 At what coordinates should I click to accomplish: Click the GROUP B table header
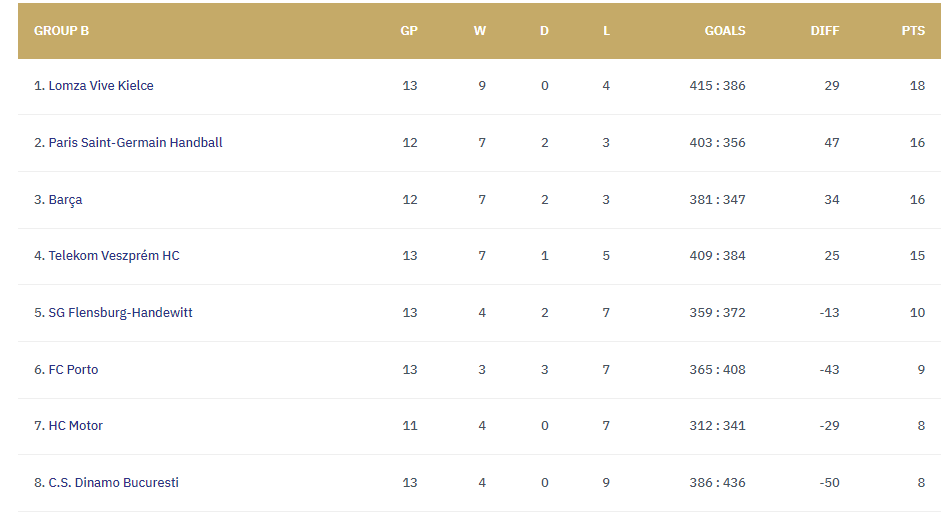click(61, 31)
